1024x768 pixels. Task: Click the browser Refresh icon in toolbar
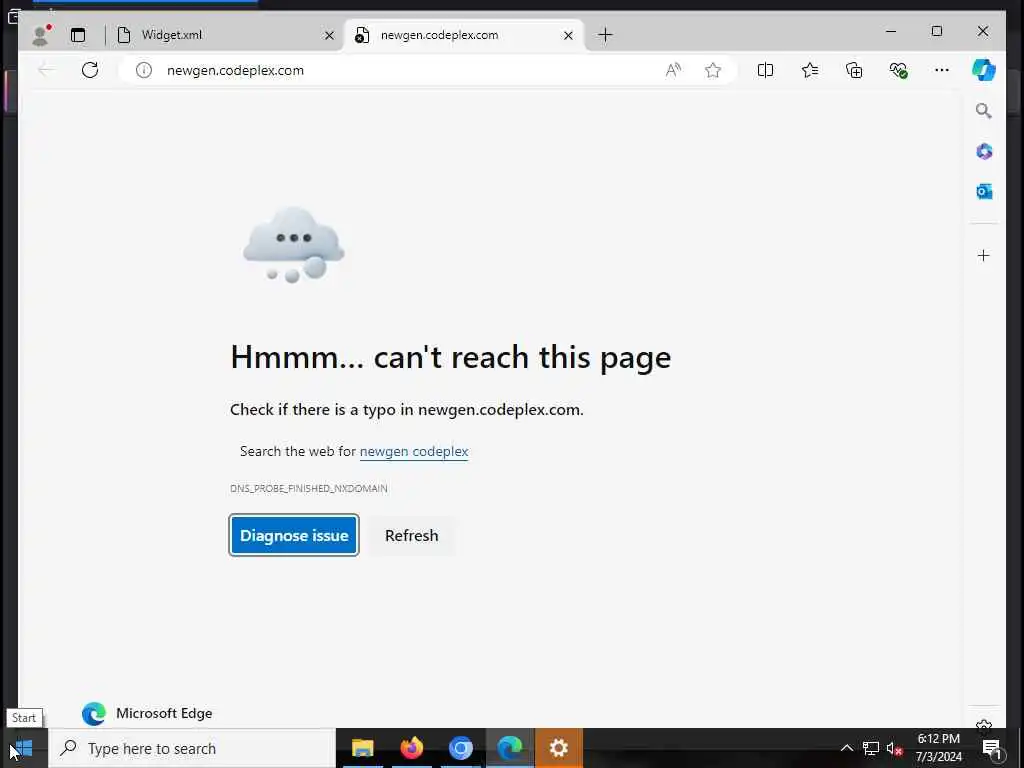pos(90,70)
